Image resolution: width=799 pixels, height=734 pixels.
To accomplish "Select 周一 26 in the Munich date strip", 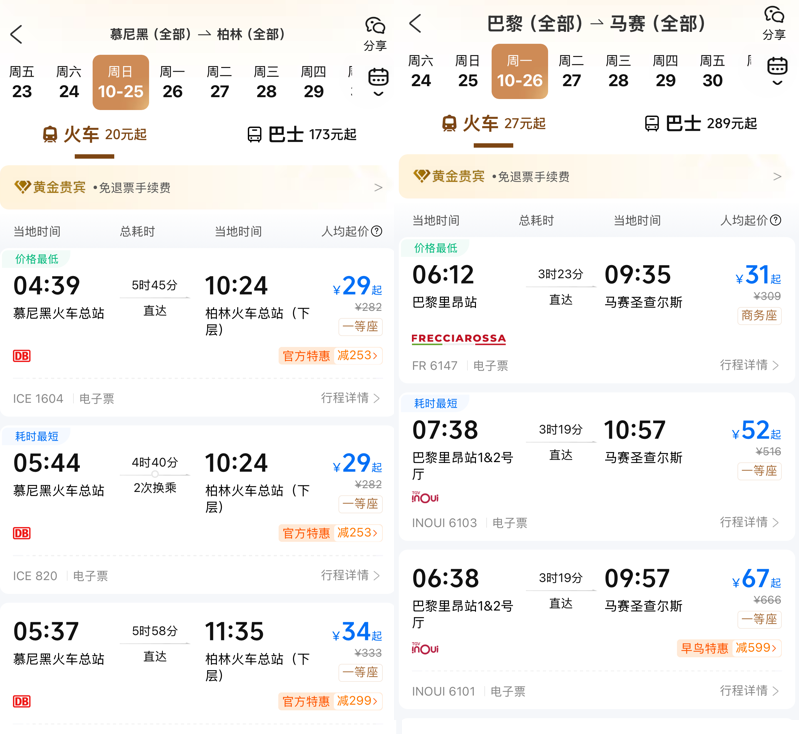I will coord(173,82).
